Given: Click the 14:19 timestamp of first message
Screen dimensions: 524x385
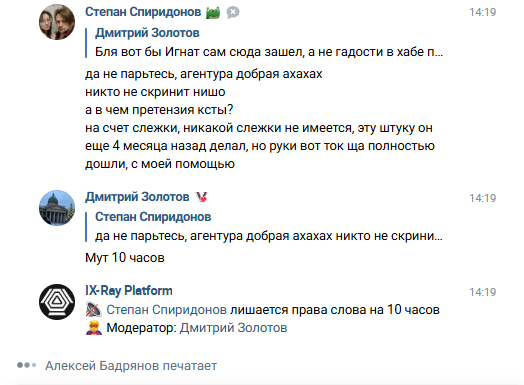Looking at the screenshot, I should (483, 12).
